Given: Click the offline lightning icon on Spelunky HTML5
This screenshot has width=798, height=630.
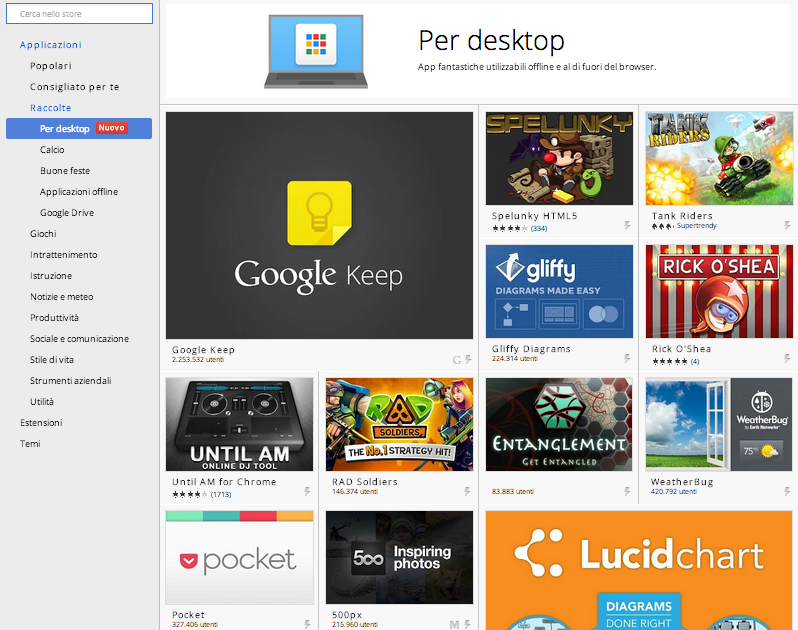Looking at the screenshot, I should [x=627, y=225].
